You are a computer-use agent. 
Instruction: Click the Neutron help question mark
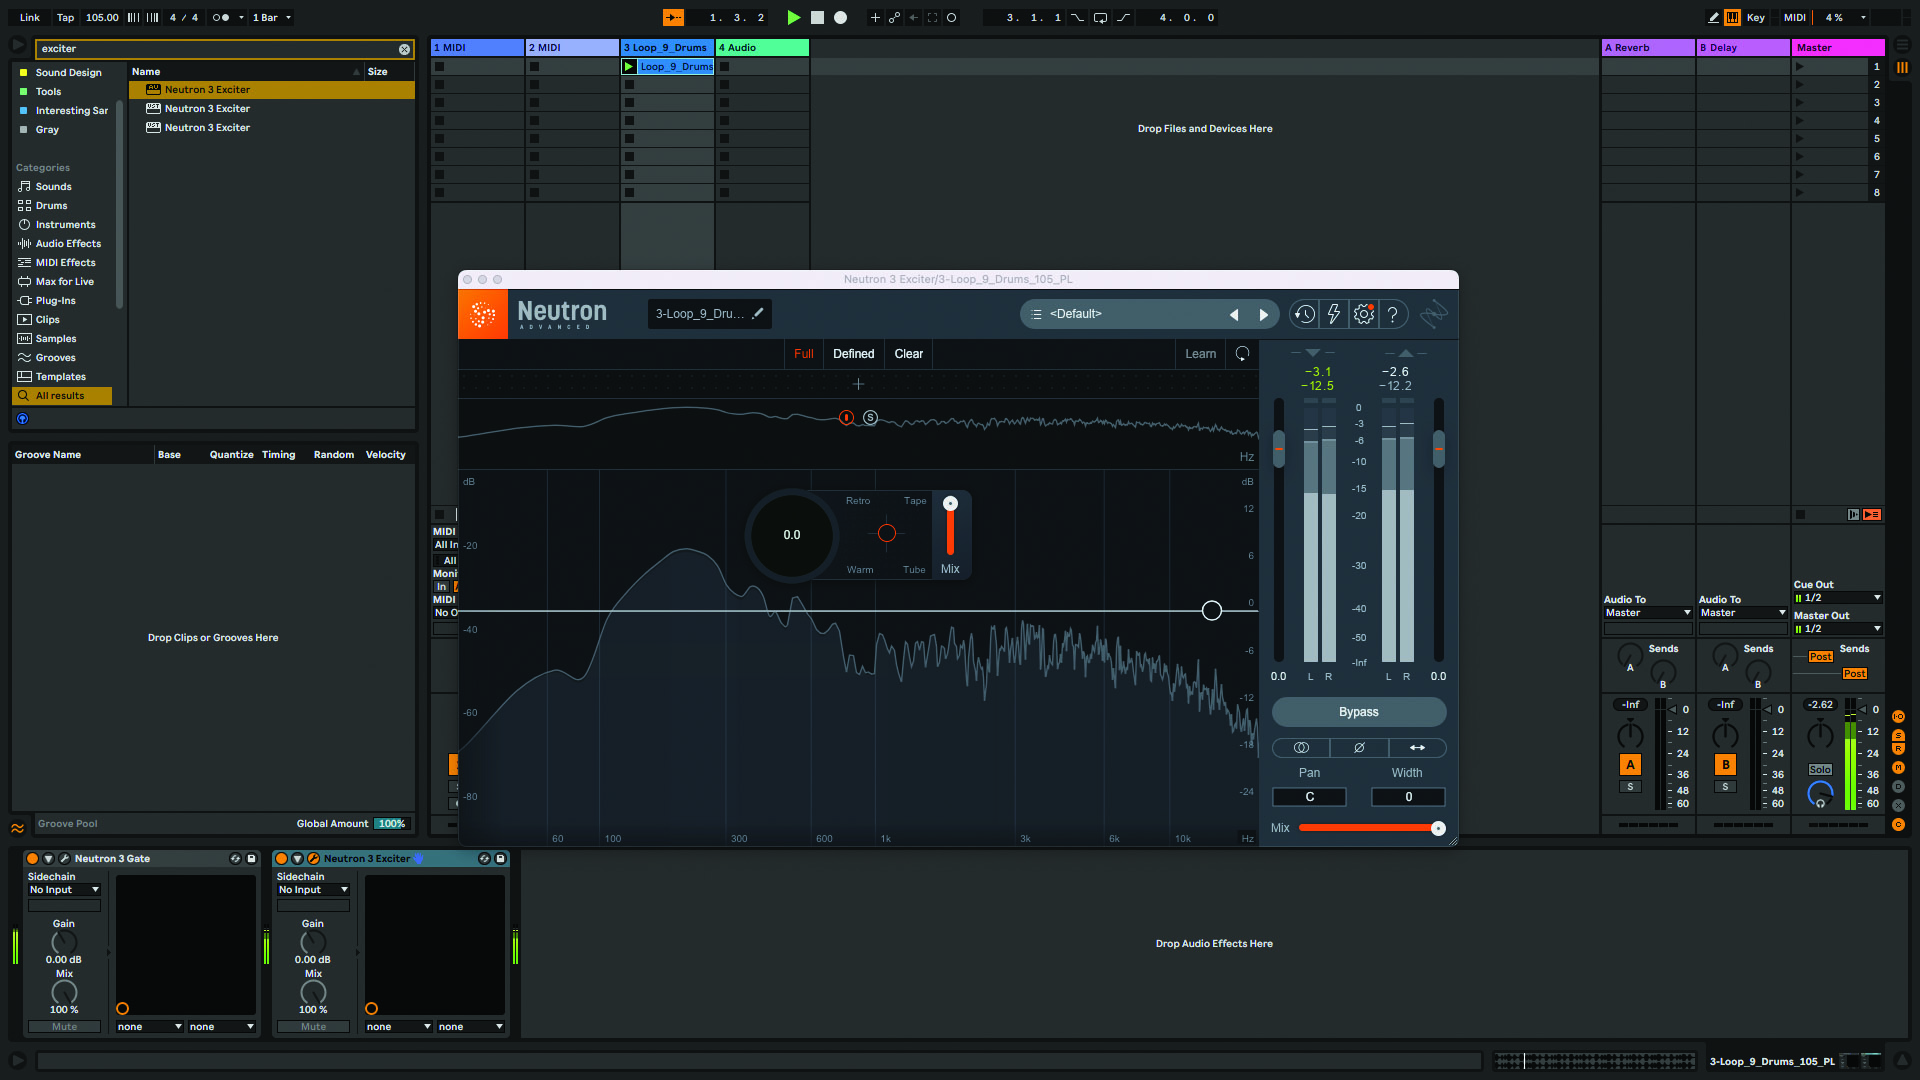coord(1393,314)
